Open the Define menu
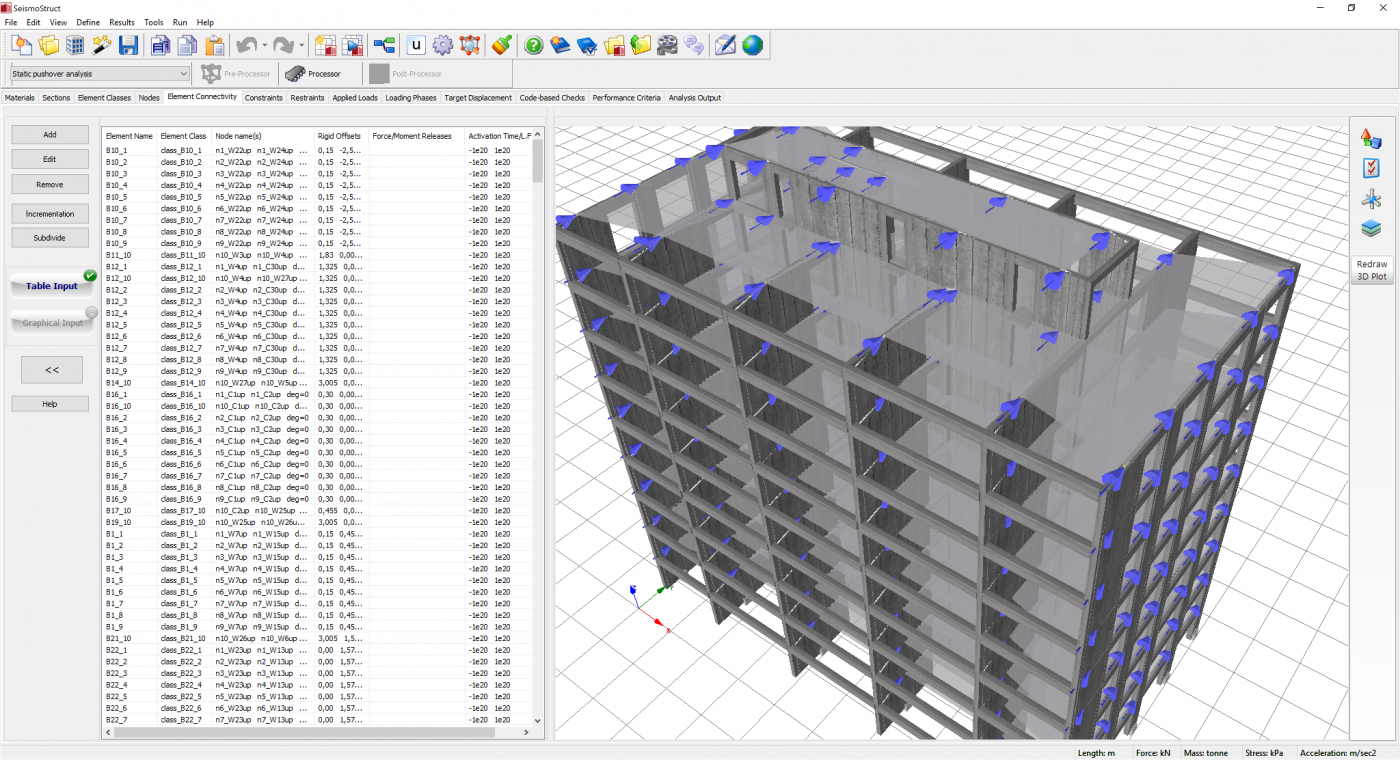The height and width of the screenshot is (760, 1400). 88,22
